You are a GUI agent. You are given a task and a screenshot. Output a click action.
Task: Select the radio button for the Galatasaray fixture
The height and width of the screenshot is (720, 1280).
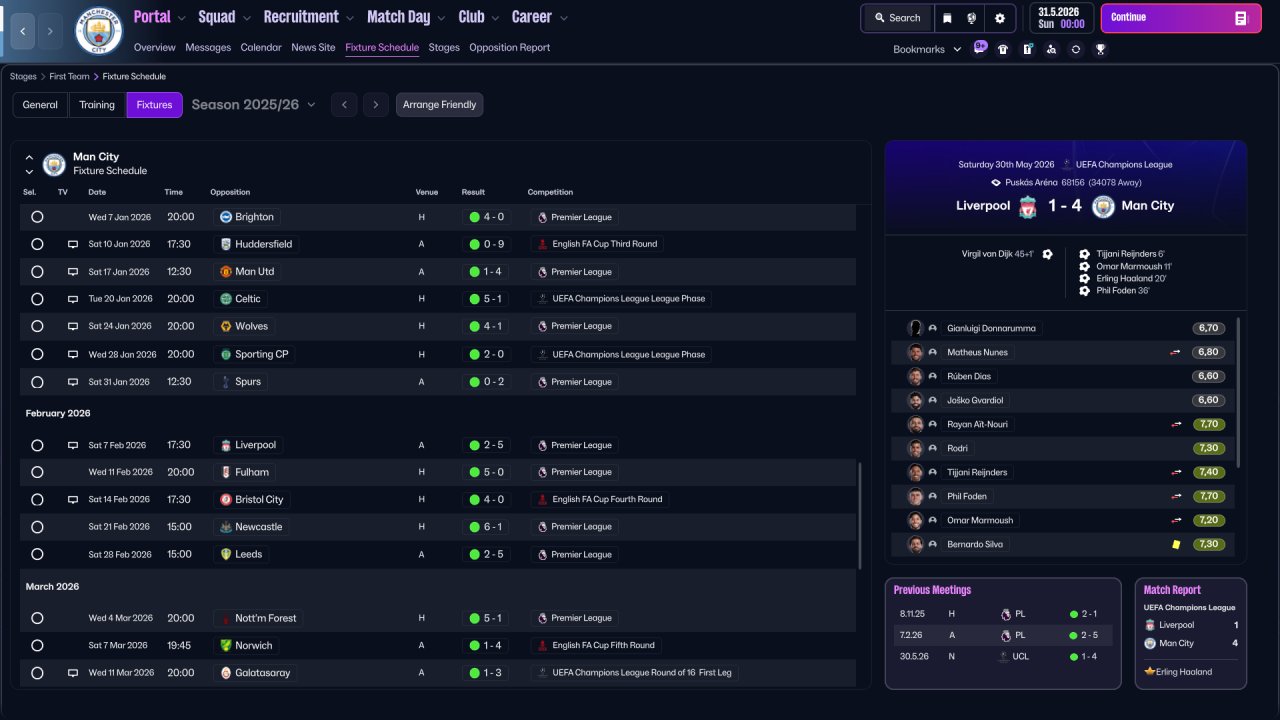[x=37, y=673]
